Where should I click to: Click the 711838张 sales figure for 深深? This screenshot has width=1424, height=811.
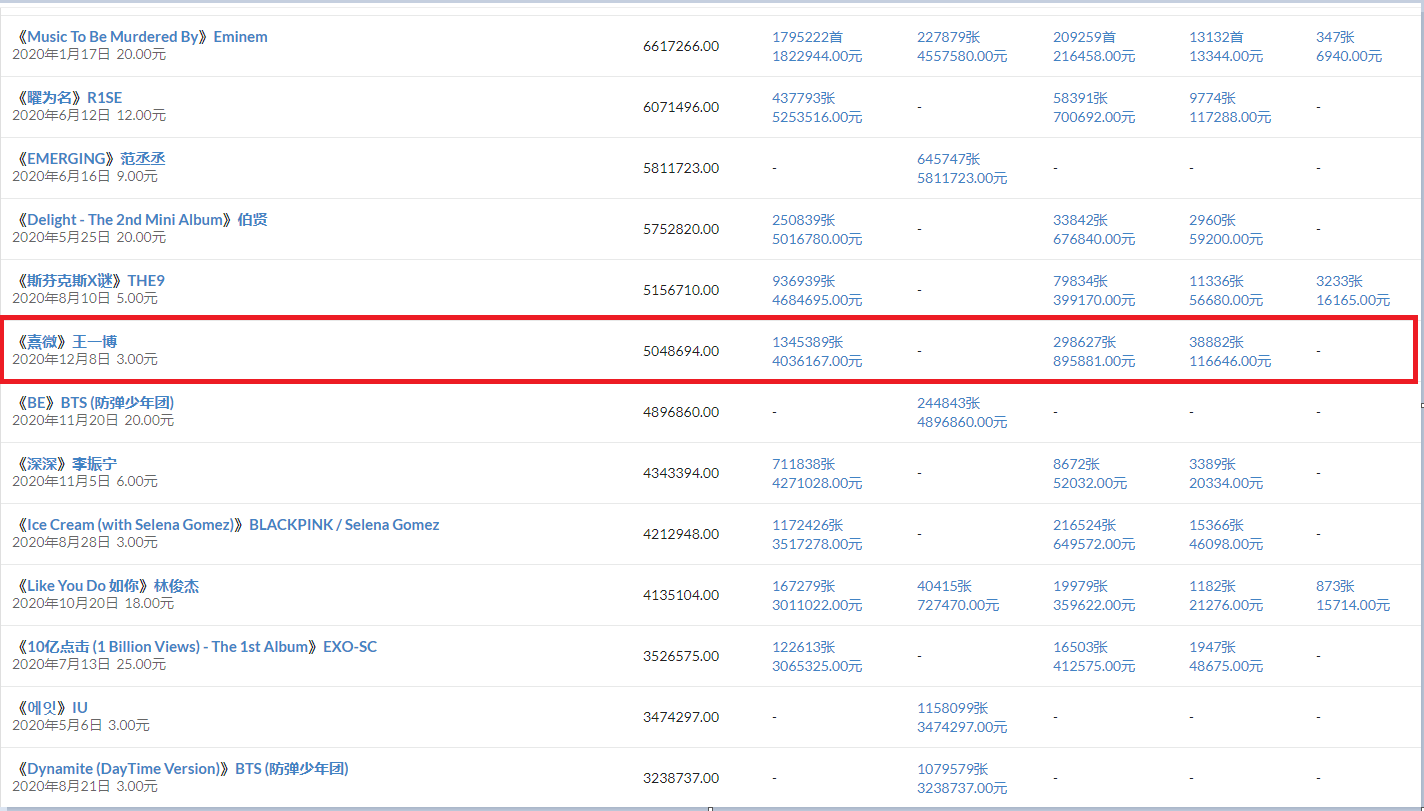(804, 464)
